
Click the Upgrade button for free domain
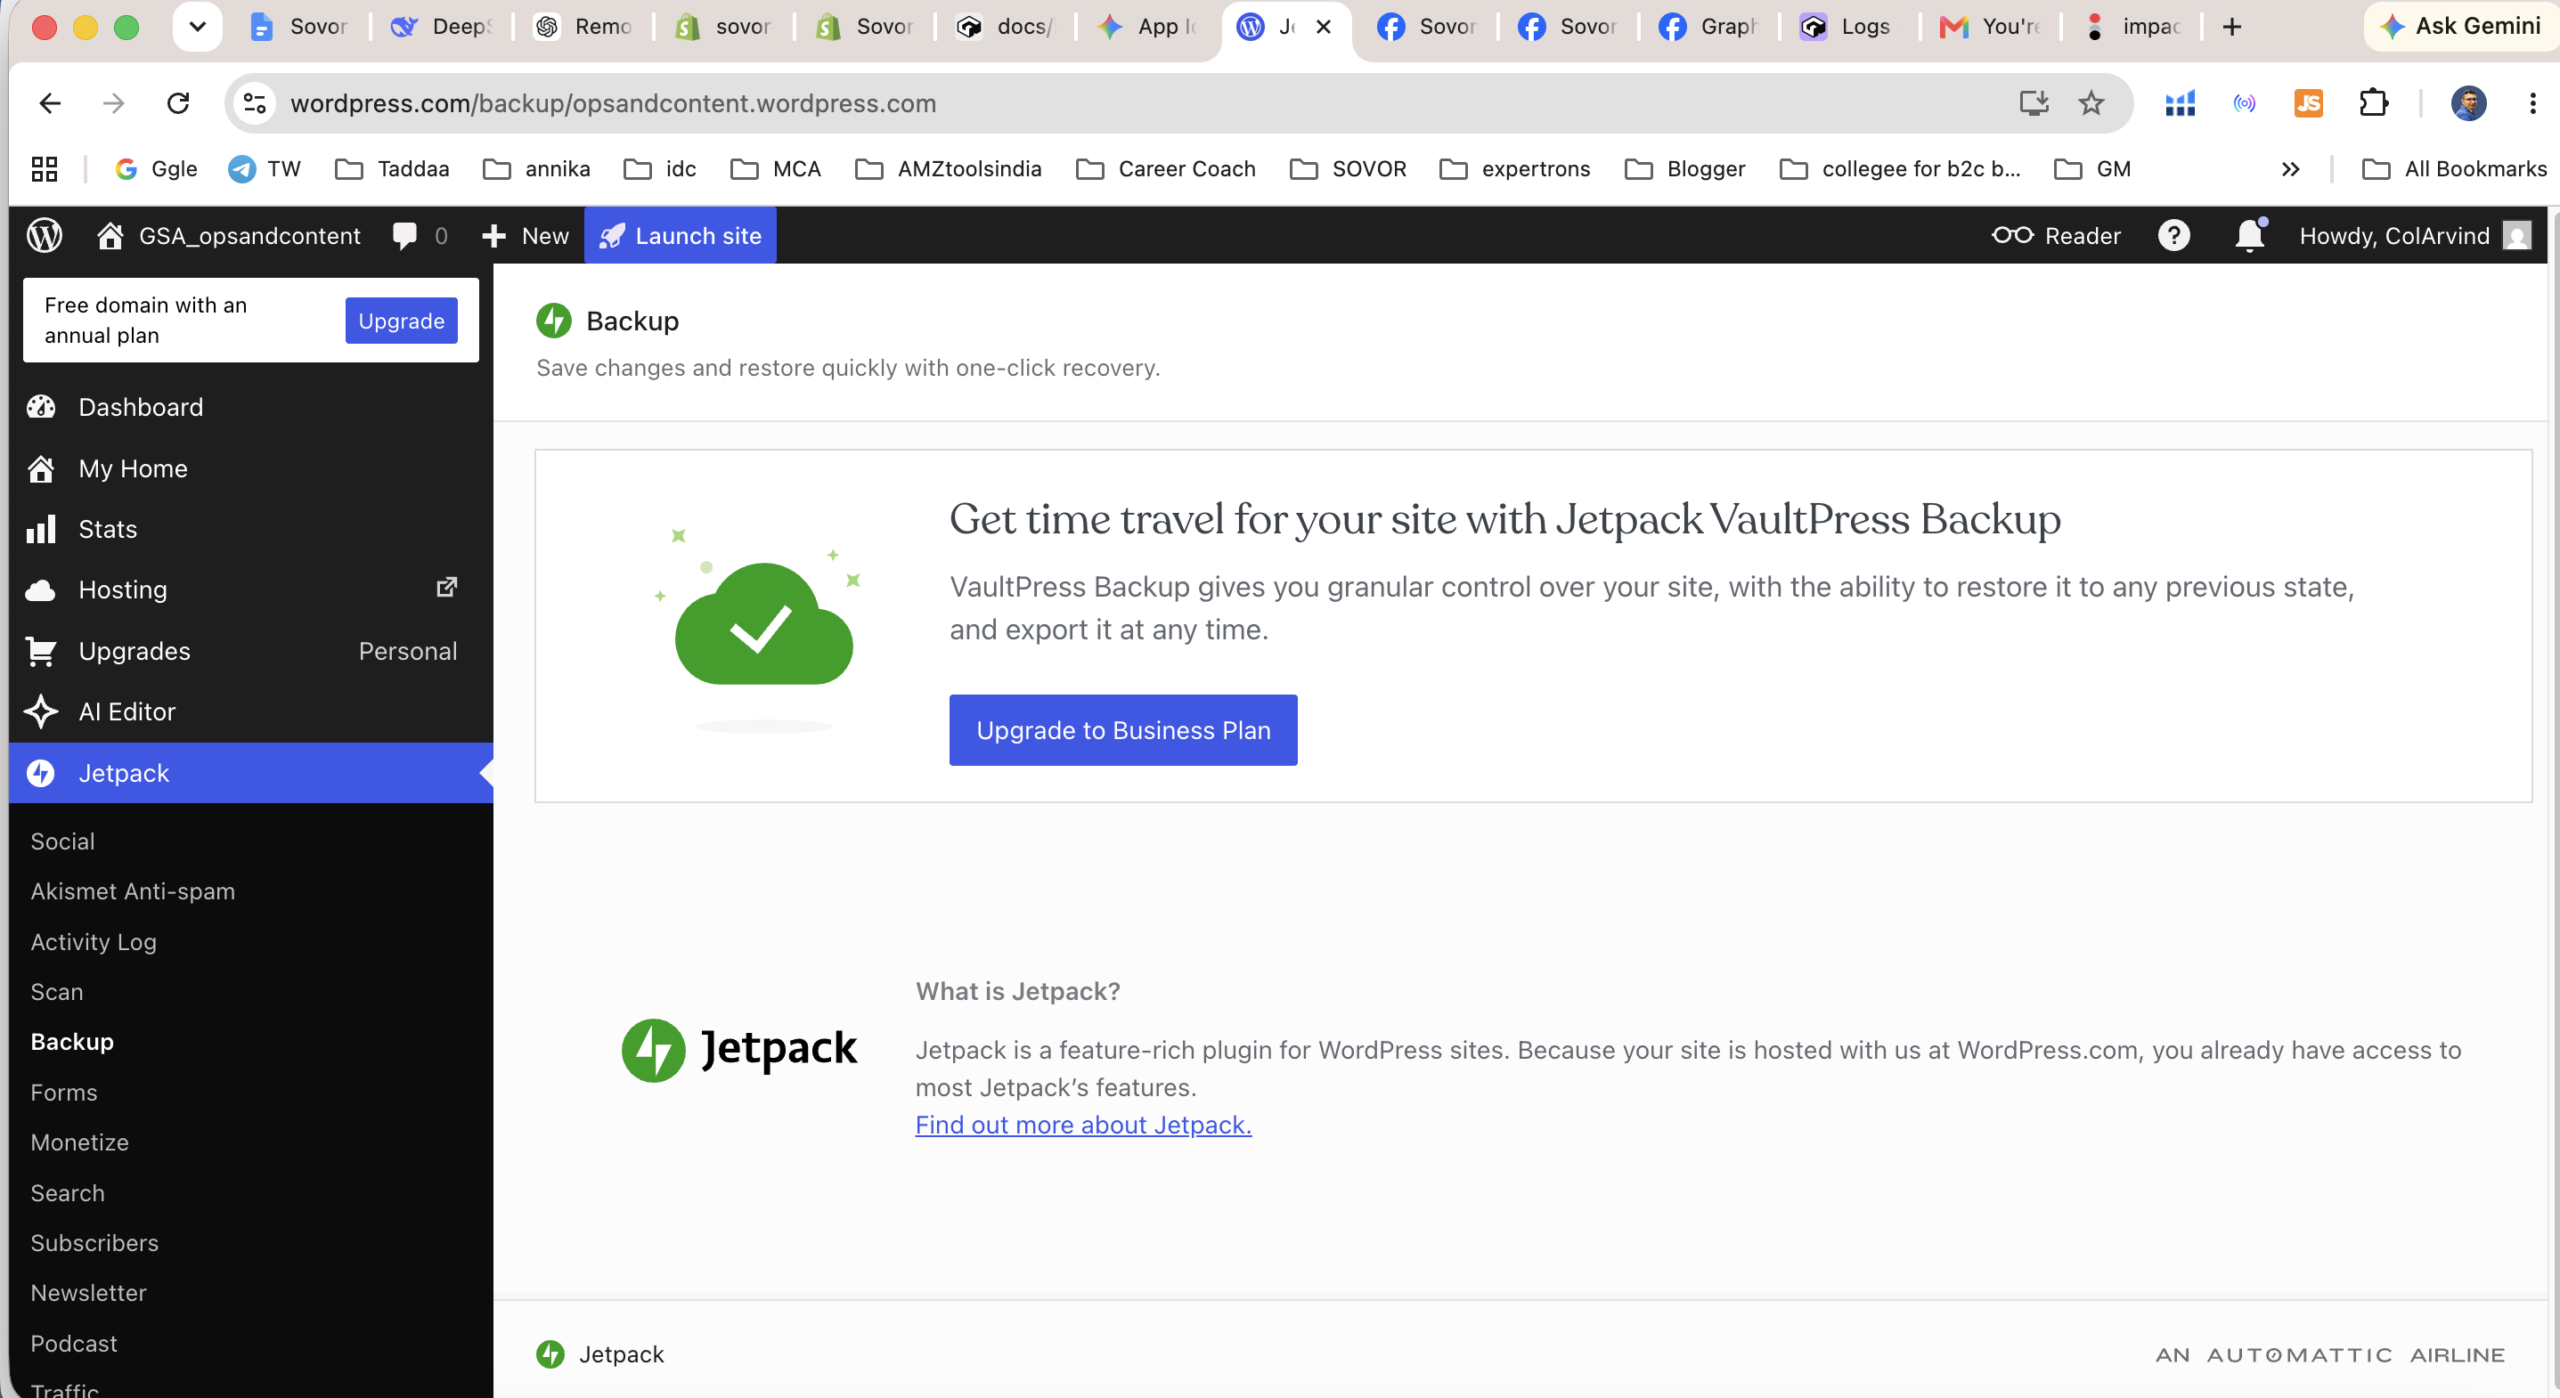pyautogui.click(x=401, y=321)
